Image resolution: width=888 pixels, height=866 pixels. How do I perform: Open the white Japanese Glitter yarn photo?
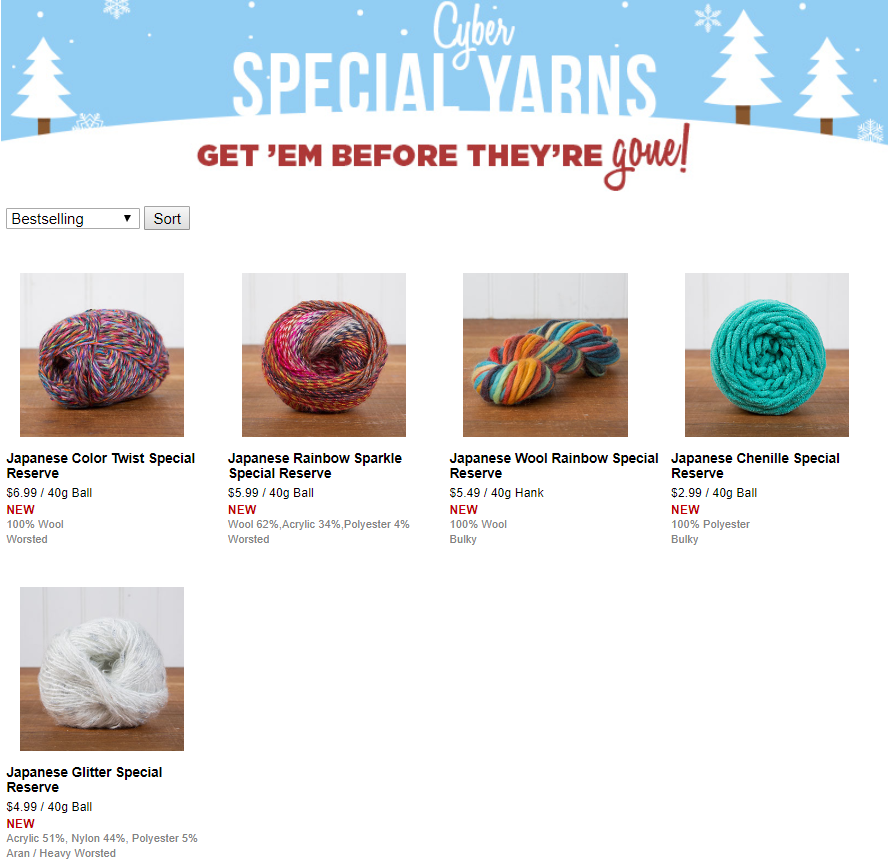(x=102, y=669)
